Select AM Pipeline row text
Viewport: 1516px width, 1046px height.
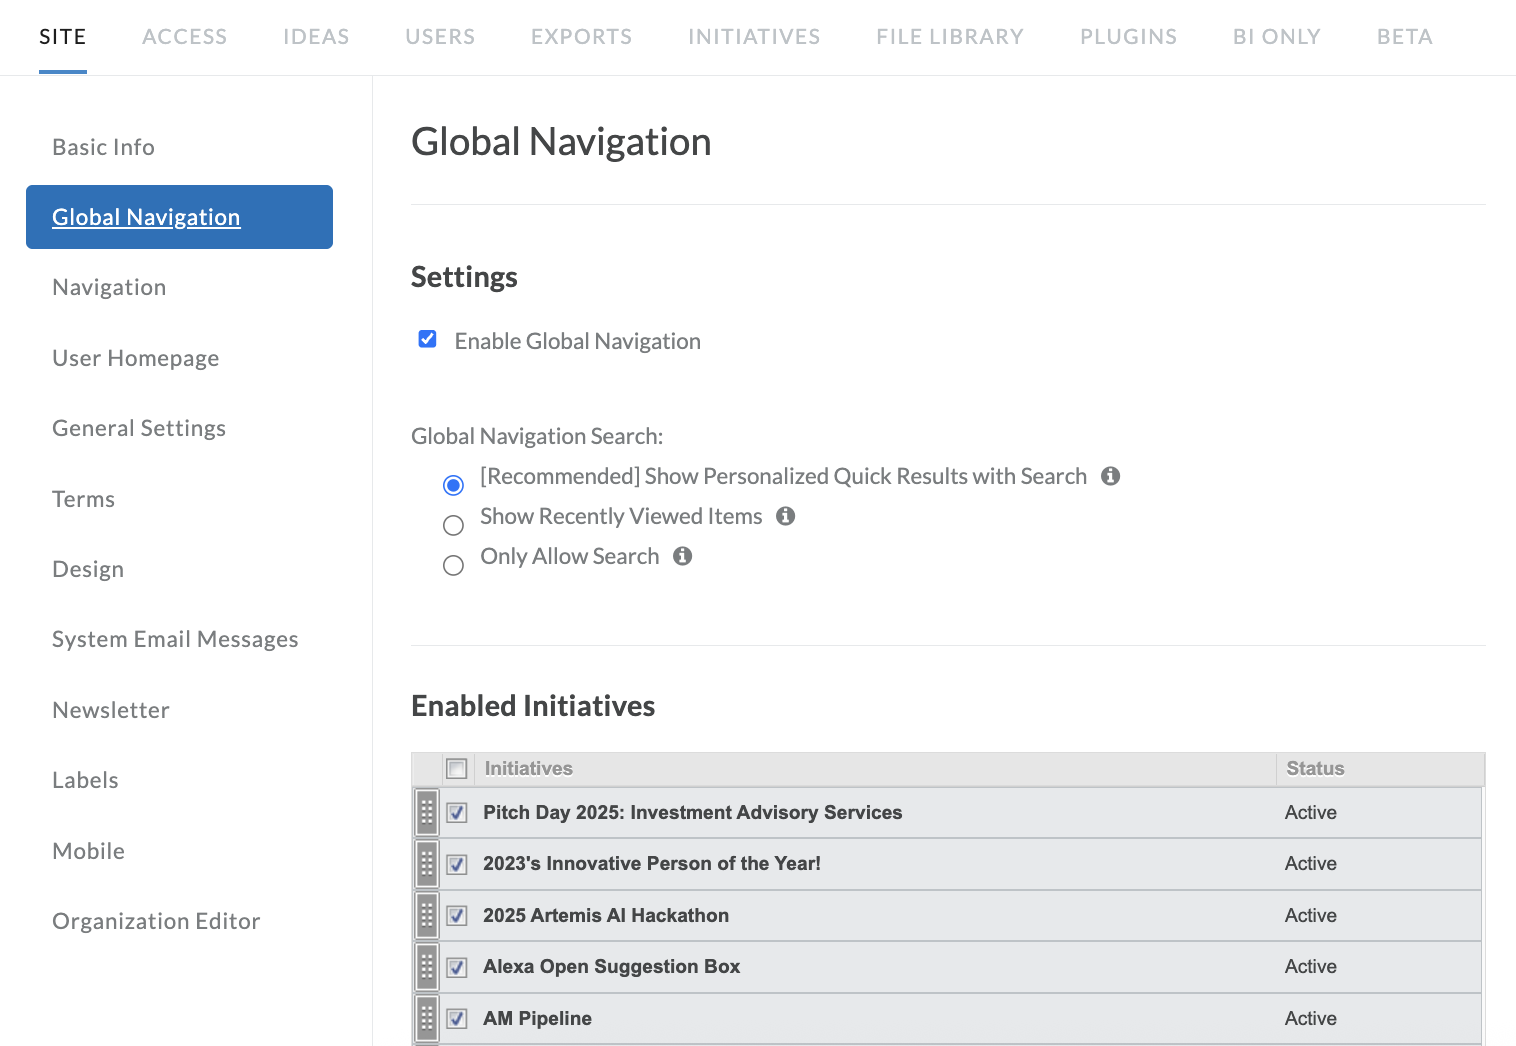(x=538, y=1019)
